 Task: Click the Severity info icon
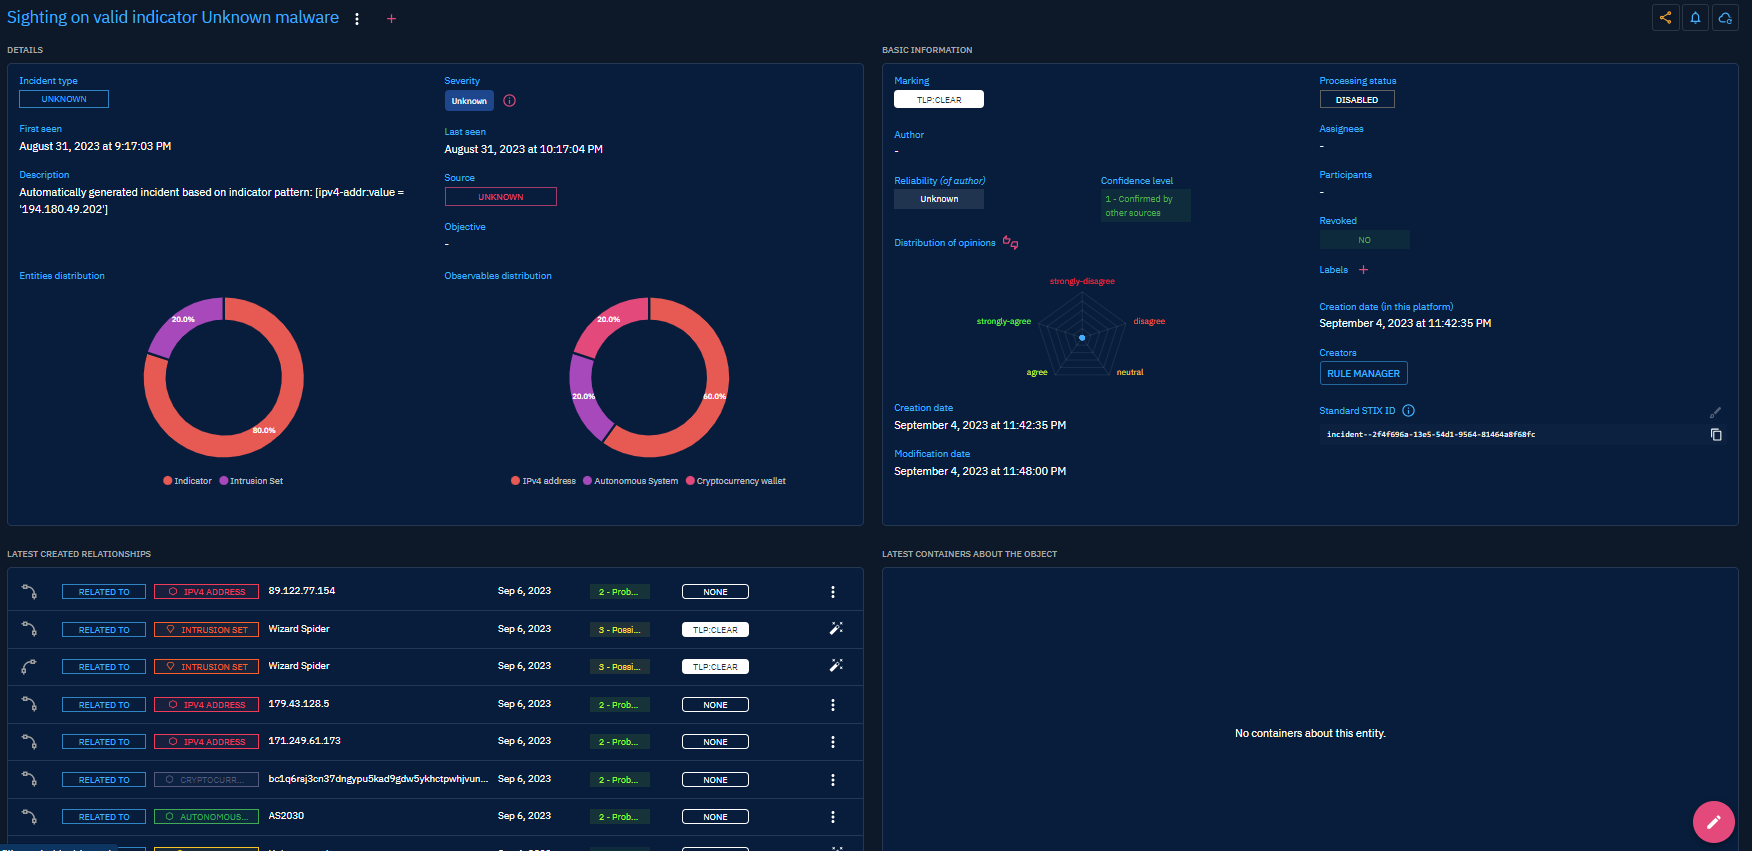pyautogui.click(x=509, y=101)
